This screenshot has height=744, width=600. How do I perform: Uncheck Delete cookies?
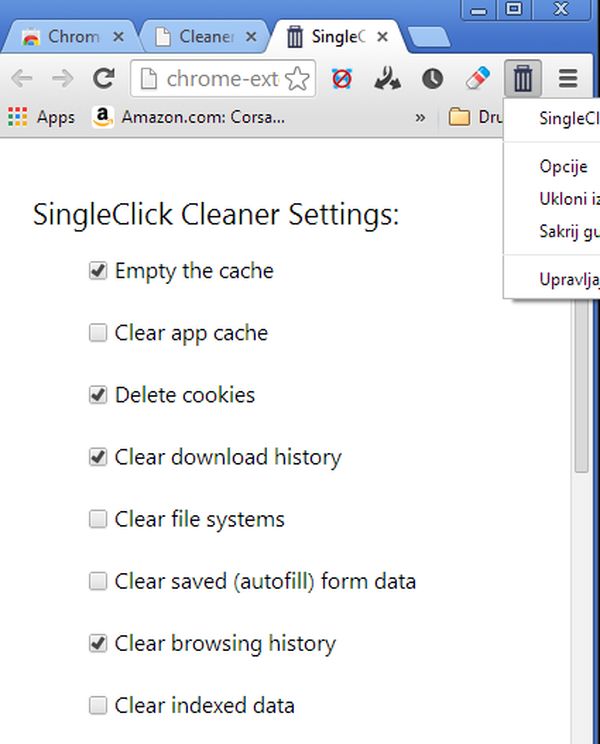[x=98, y=395]
